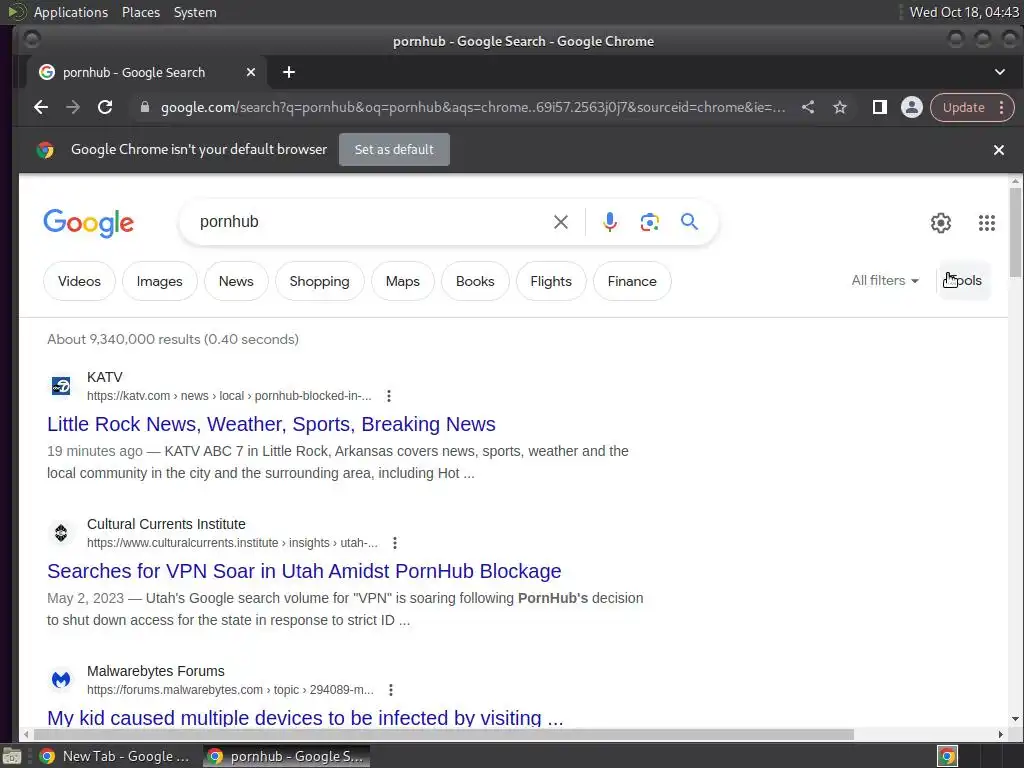The height and width of the screenshot is (768, 1024).
Task: Click the katv.com URL breadcrumb
Action: (x=229, y=396)
